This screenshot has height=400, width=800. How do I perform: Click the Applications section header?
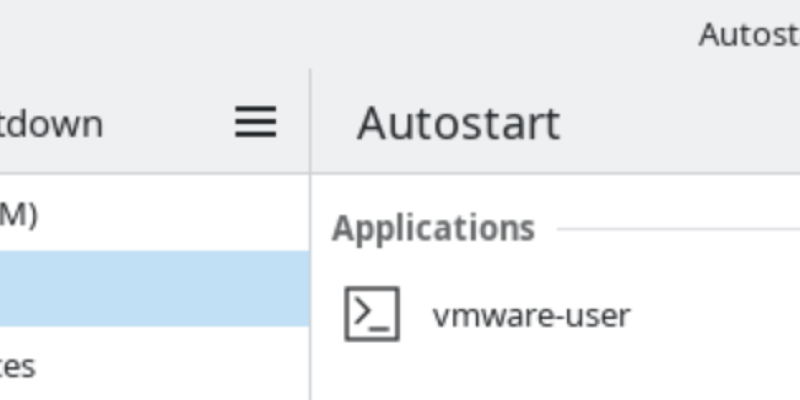click(433, 229)
